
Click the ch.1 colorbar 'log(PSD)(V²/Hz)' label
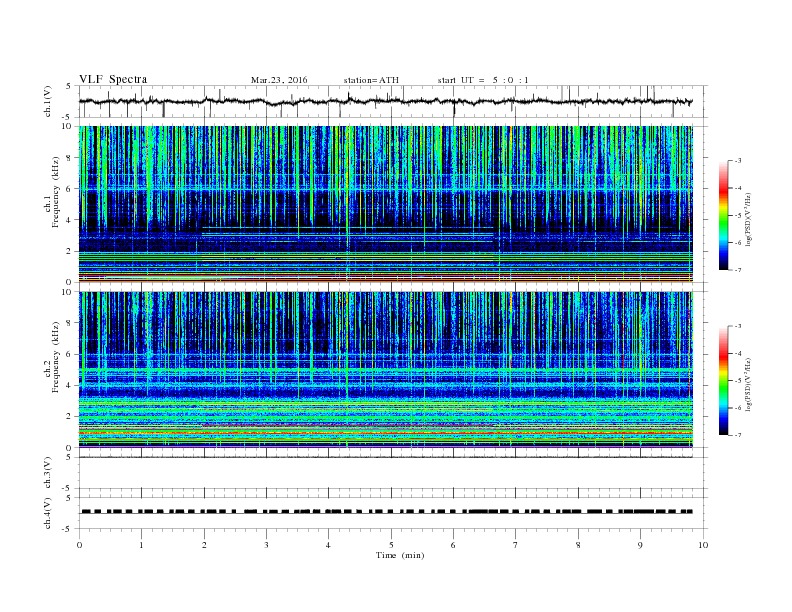(748, 219)
